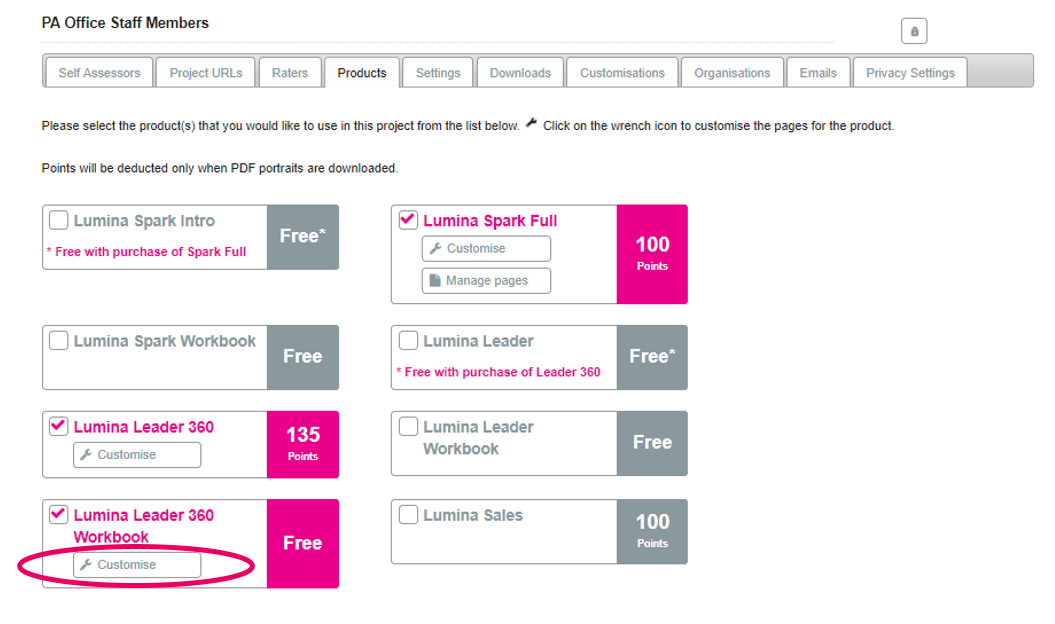Click the Lumina Leader product checkbox
The width and height of the screenshot is (1055, 624).
coord(408,341)
